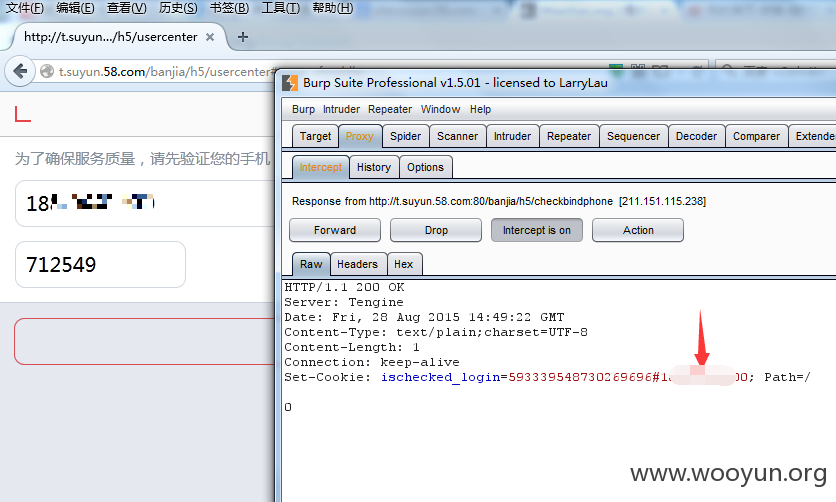
Task: Switch to the Decoder tab
Action: (696, 136)
